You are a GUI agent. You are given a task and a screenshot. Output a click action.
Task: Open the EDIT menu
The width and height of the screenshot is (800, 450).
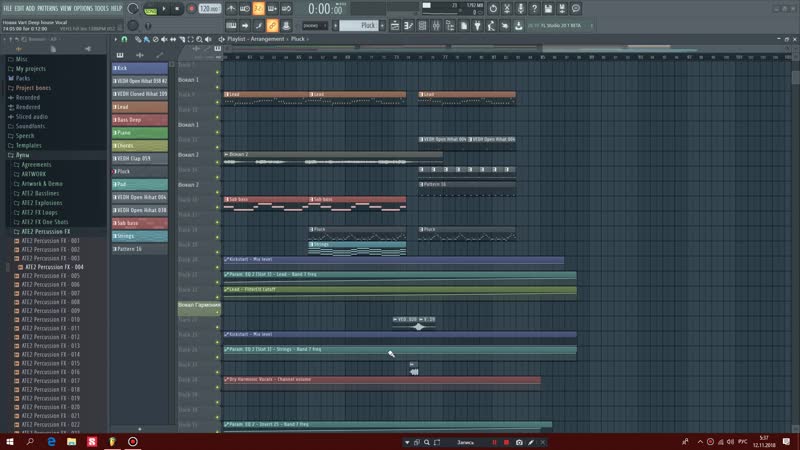[19, 8]
